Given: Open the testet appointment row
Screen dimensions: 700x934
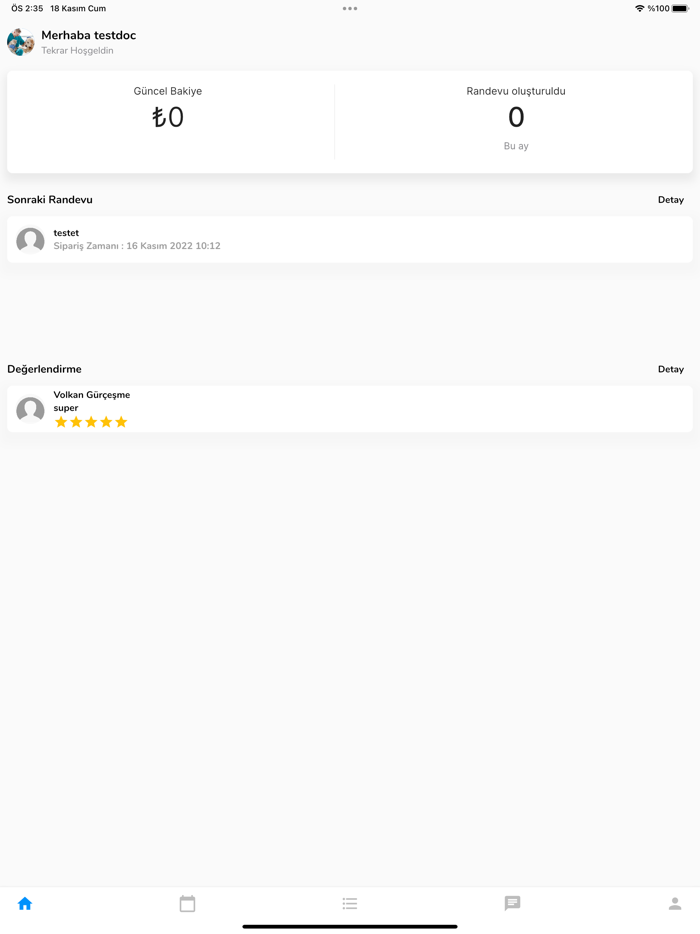Looking at the screenshot, I should pyautogui.click(x=350, y=240).
